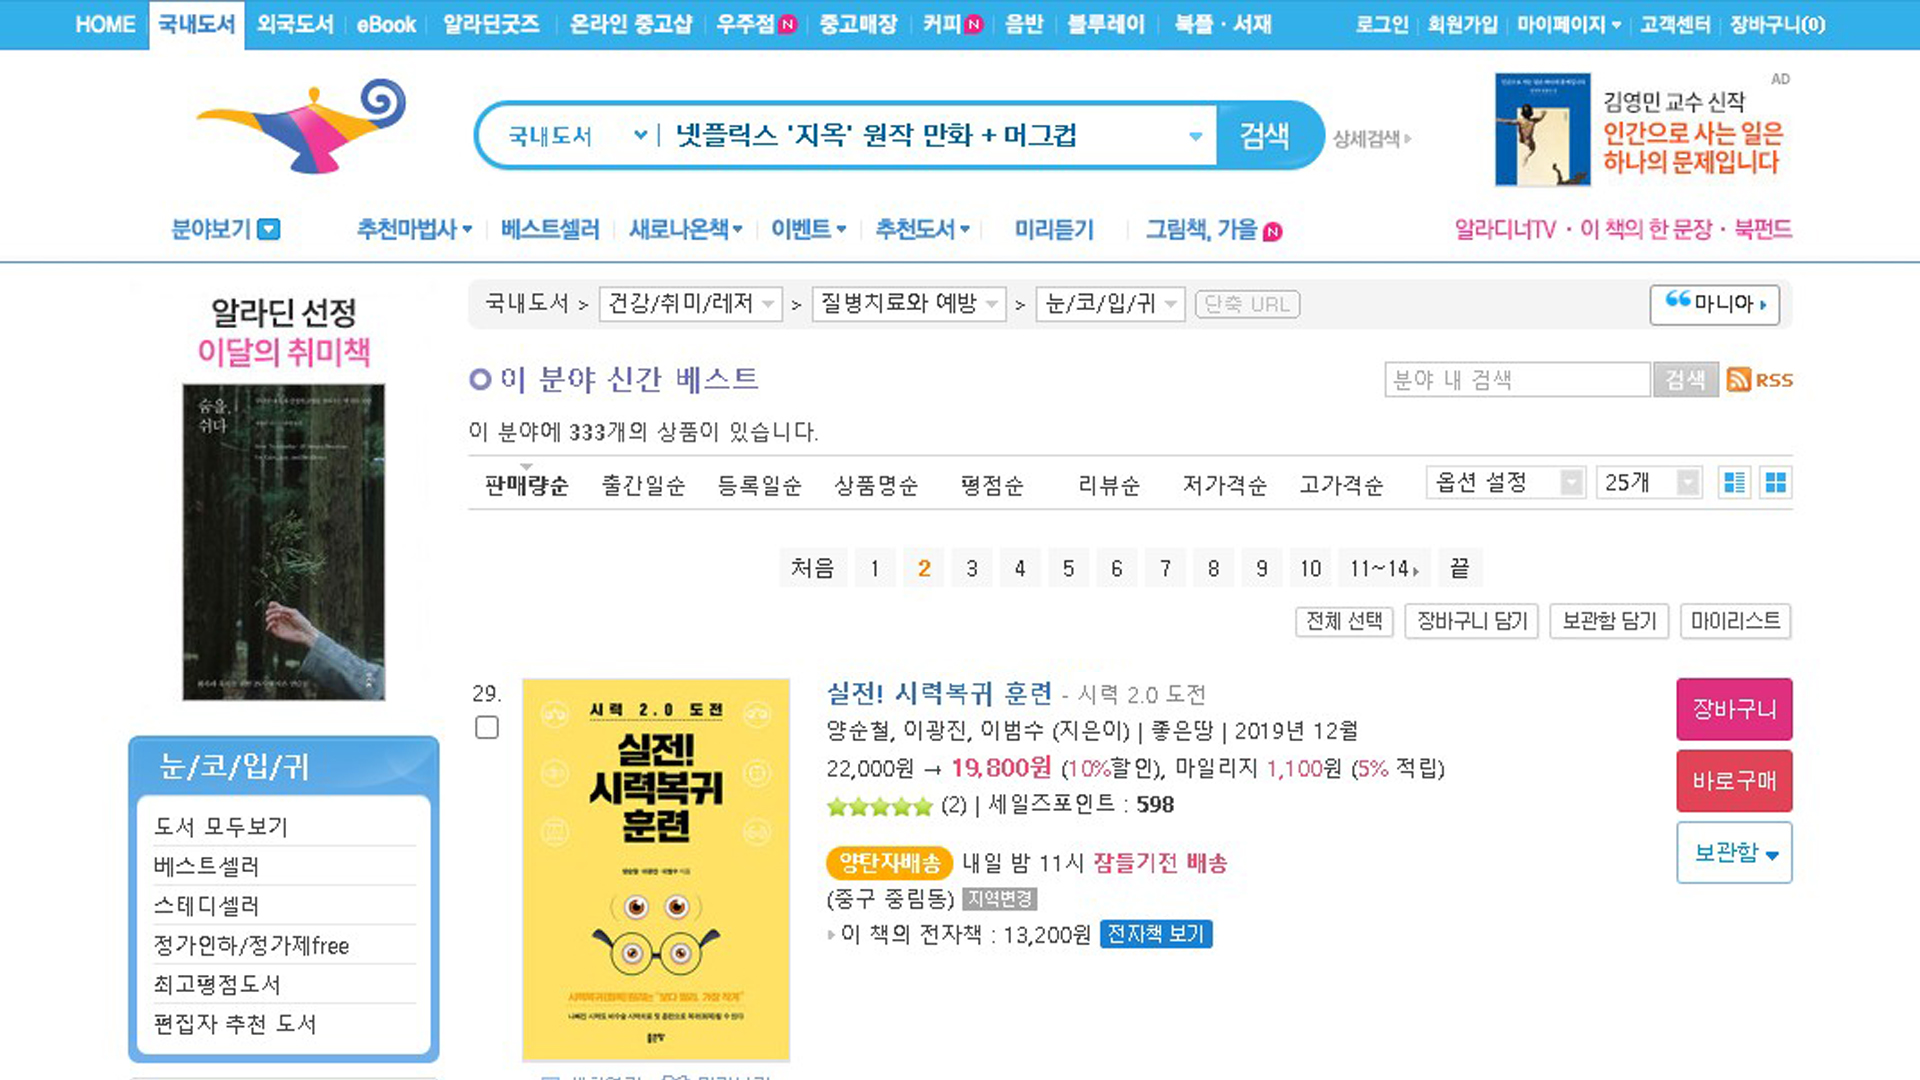Switch to grid view layout icon

click(x=1776, y=483)
